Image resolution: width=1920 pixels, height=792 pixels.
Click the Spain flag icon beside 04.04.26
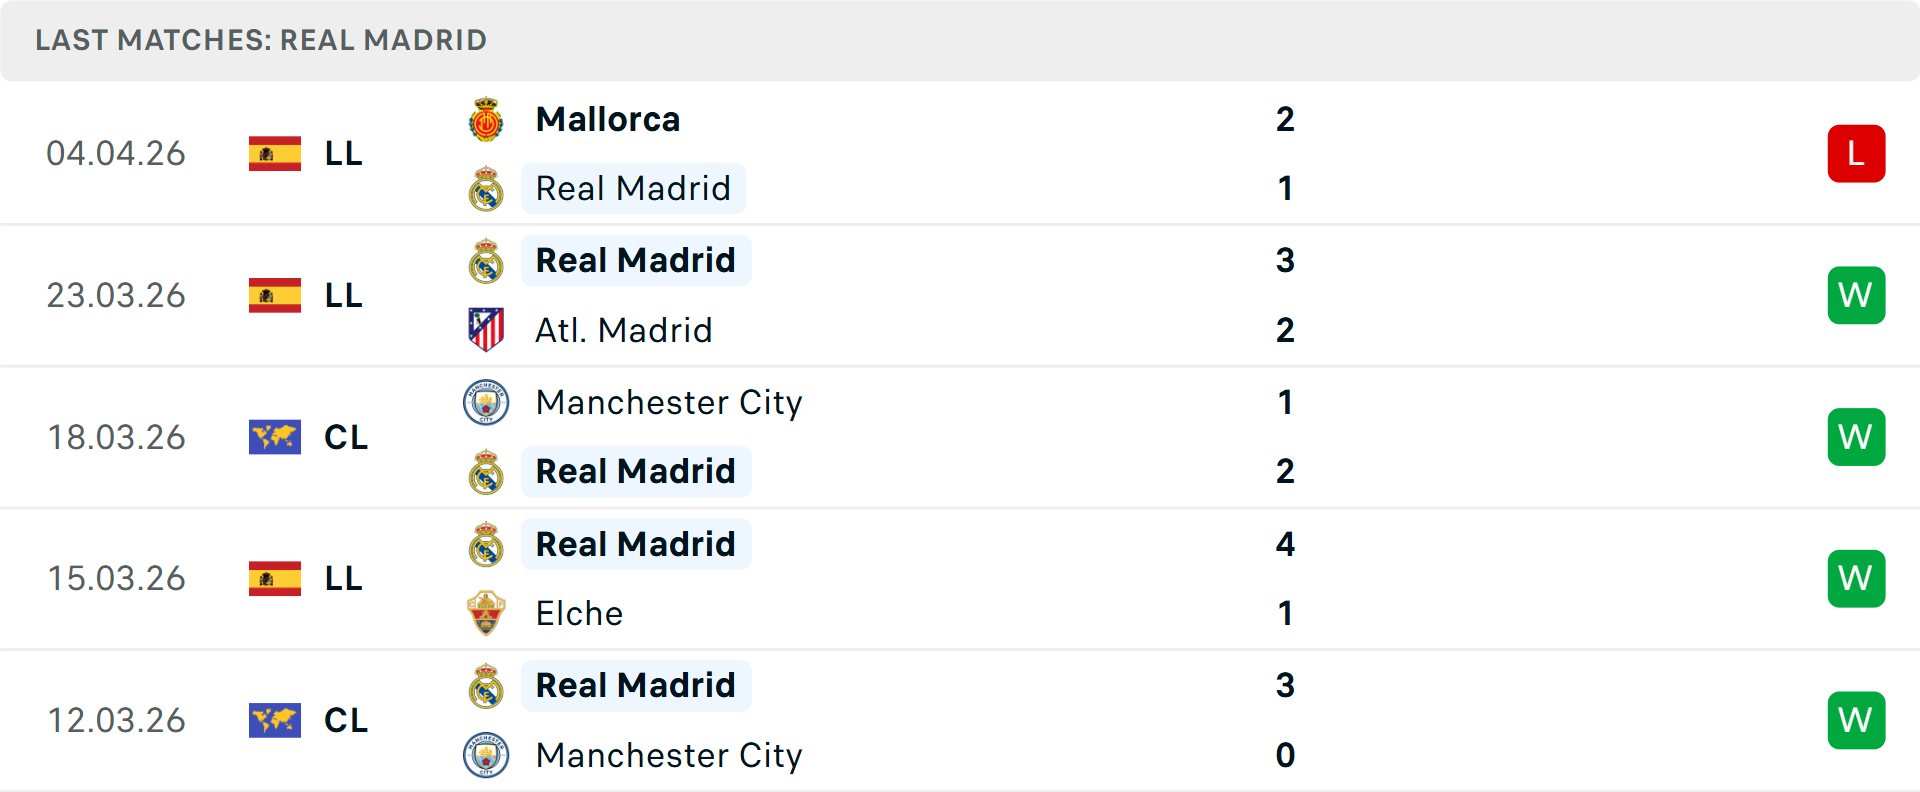click(274, 153)
